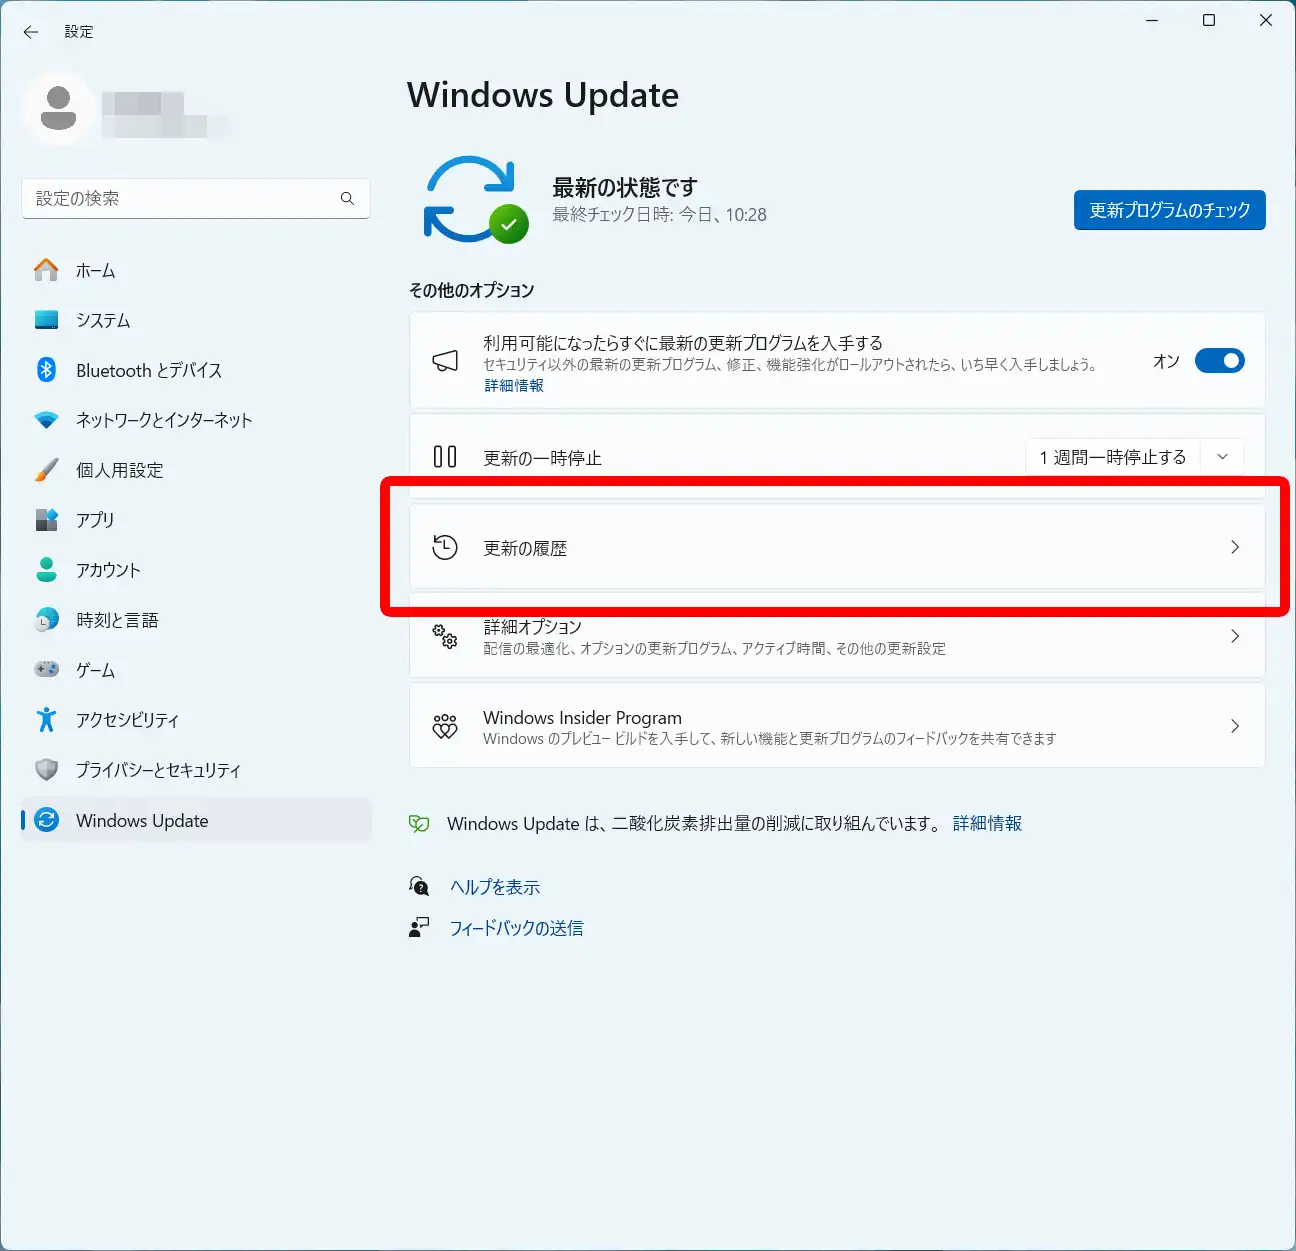The height and width of the screenshot is (1251, 1296).
Task: Click the user profile avatar
Action: coord(58,108)
